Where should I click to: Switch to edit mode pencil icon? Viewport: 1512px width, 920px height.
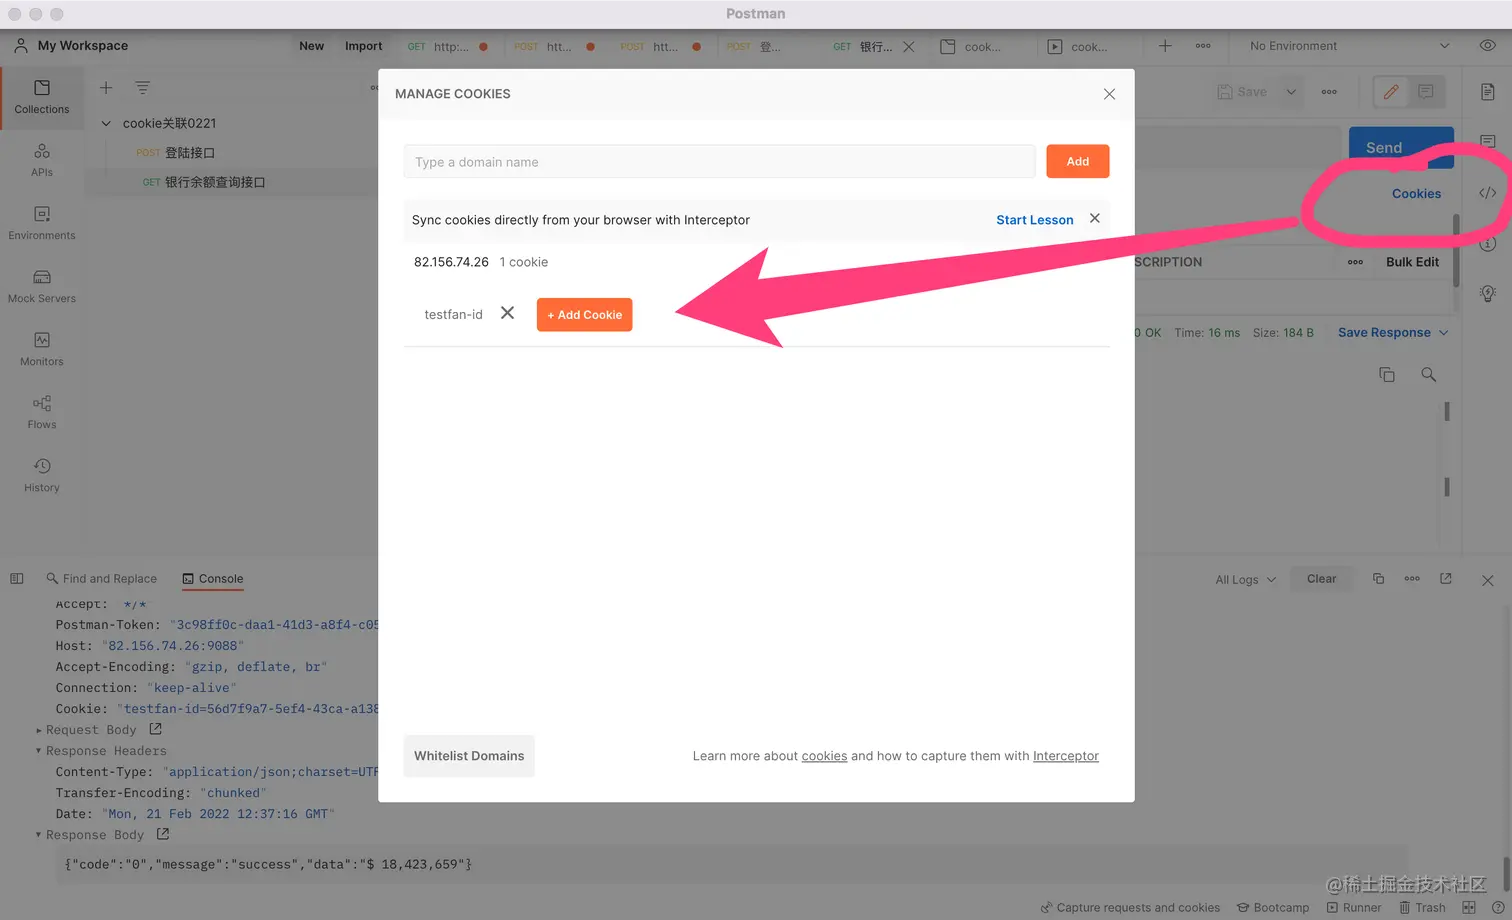click(x=1391, y=92)
